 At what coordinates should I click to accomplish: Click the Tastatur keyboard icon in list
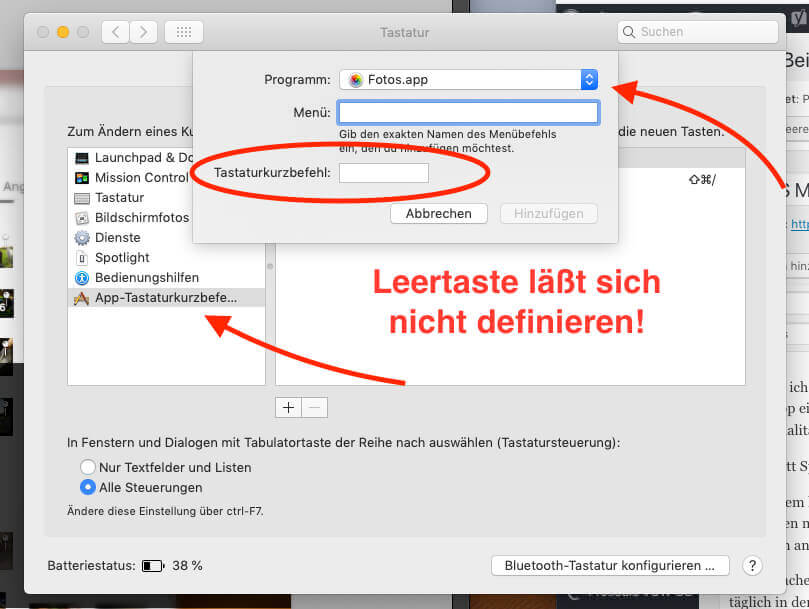pyautogui.click(x=82, y=198)
